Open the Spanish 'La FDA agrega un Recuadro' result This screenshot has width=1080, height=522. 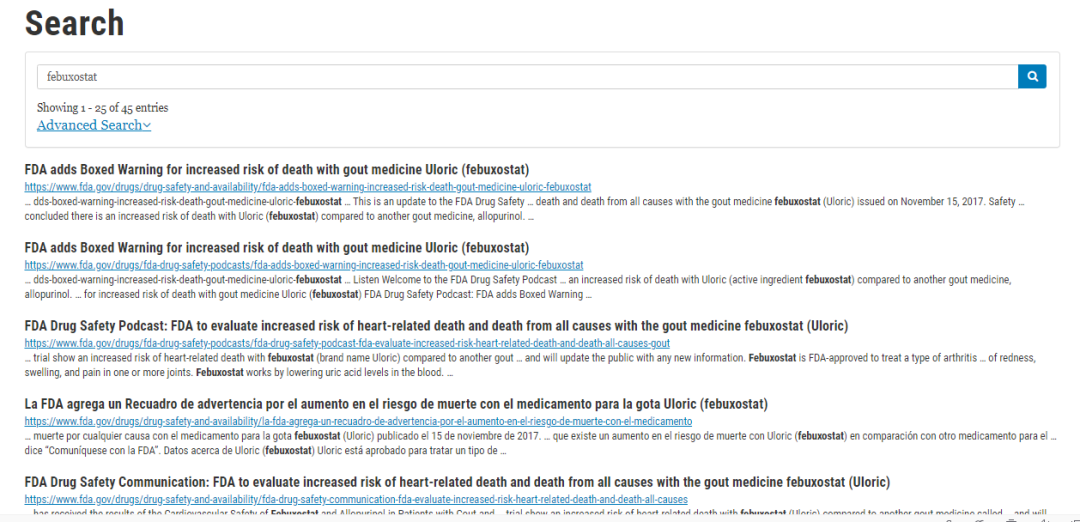click(396, 404)
